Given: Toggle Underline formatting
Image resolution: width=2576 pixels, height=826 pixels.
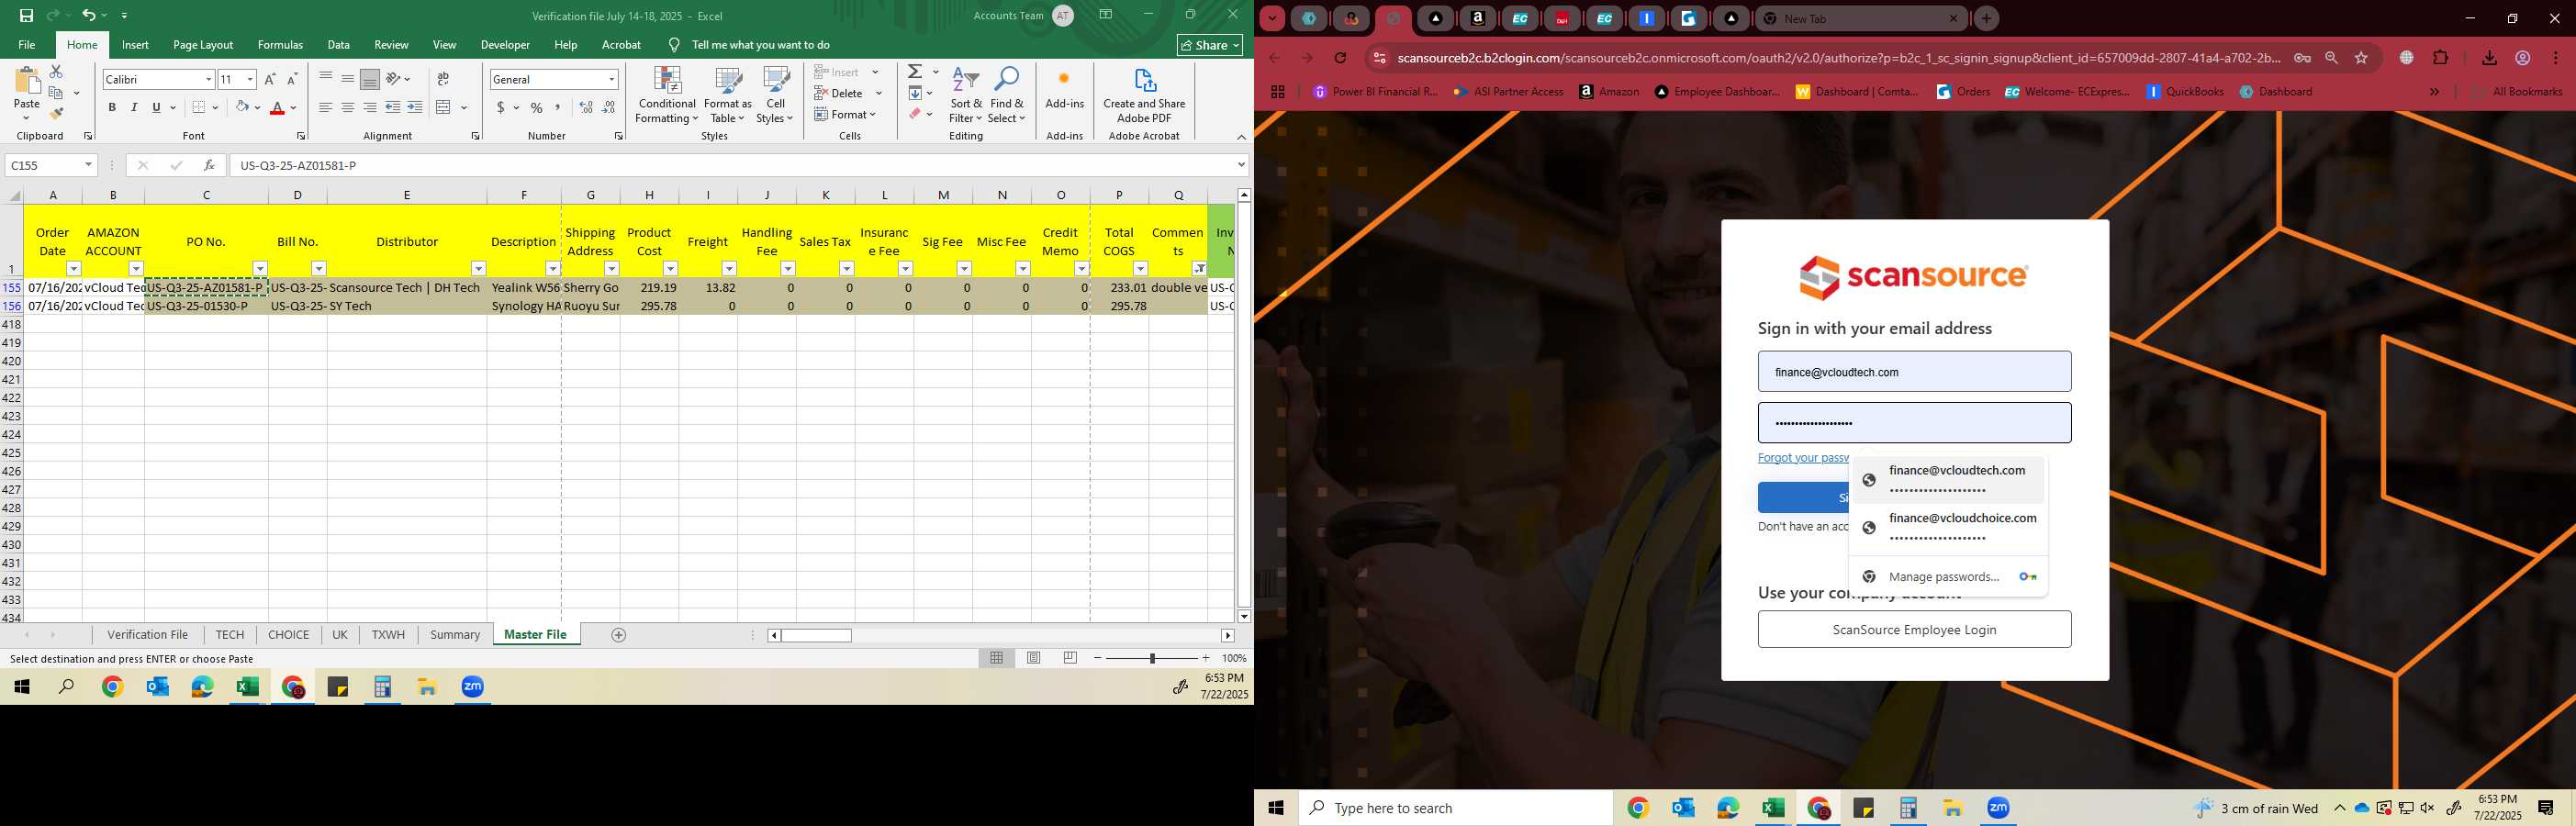Looking at the screenshot, I should tap(156, 107).
